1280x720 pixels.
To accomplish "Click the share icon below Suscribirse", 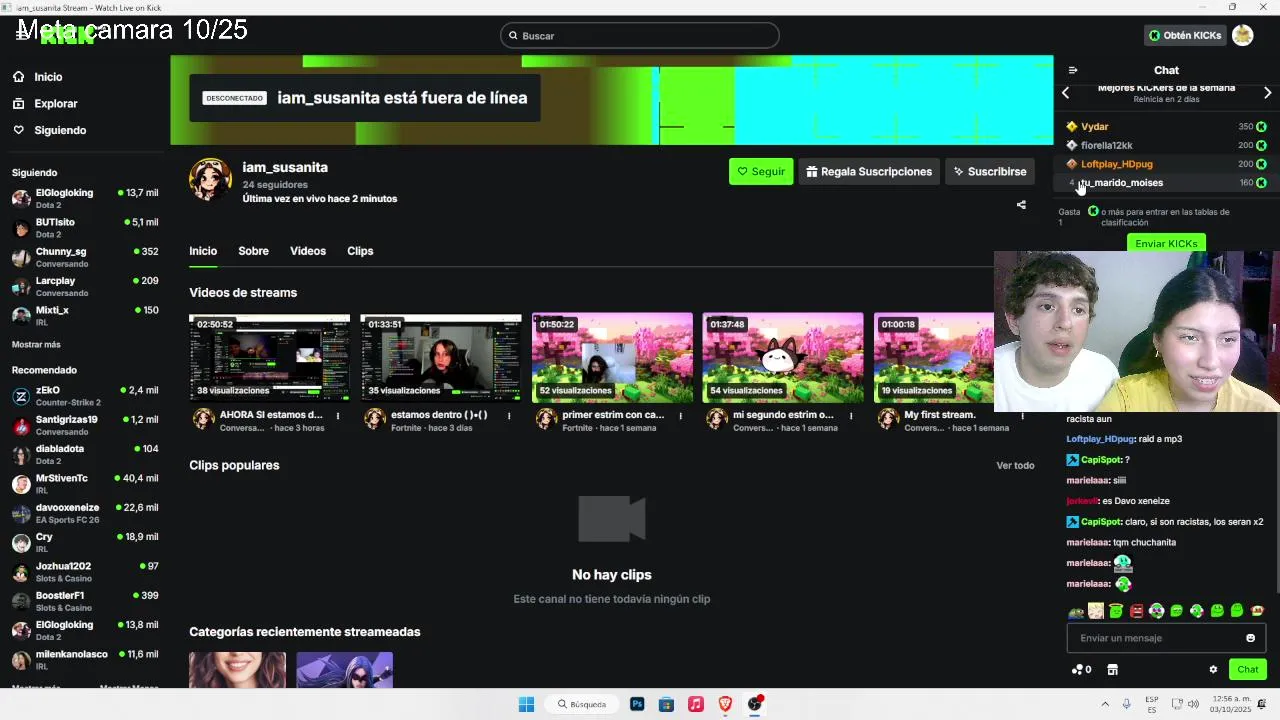I will [x=1021, y=205].
